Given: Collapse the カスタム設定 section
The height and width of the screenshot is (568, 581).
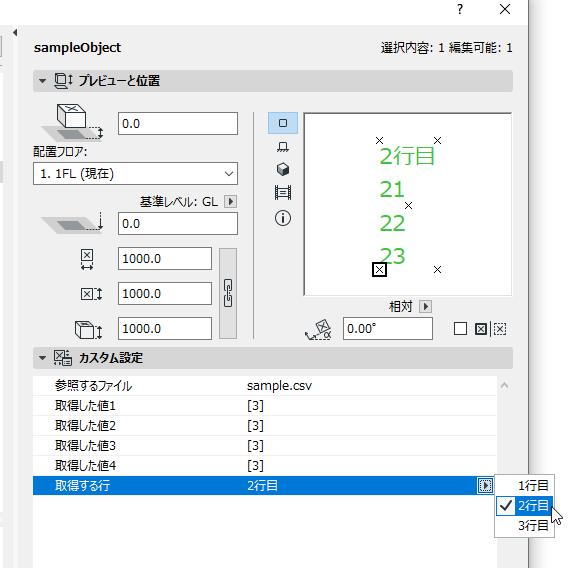Looking at the screenshot, I should click(42, 358).
